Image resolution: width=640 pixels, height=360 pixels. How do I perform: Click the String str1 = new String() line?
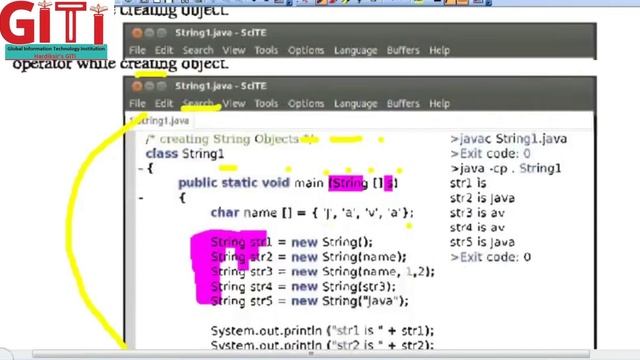pos(291,242)
